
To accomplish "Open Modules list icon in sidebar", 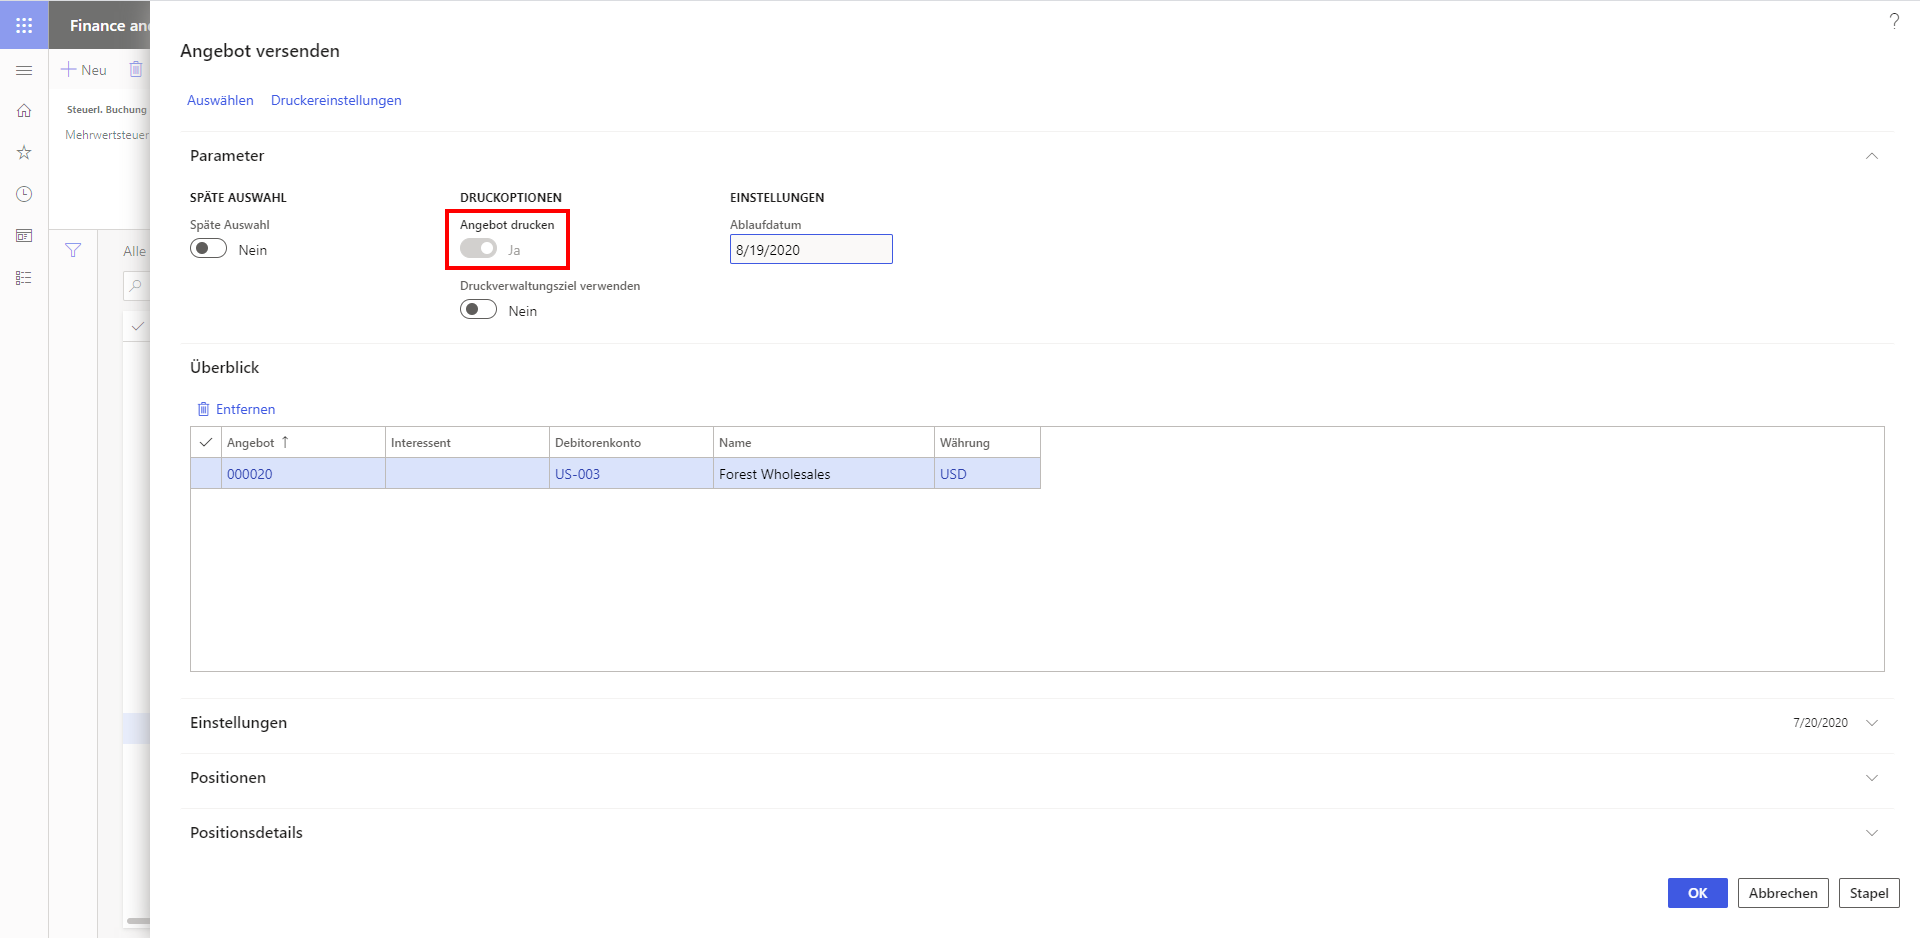I will (24, 278).
